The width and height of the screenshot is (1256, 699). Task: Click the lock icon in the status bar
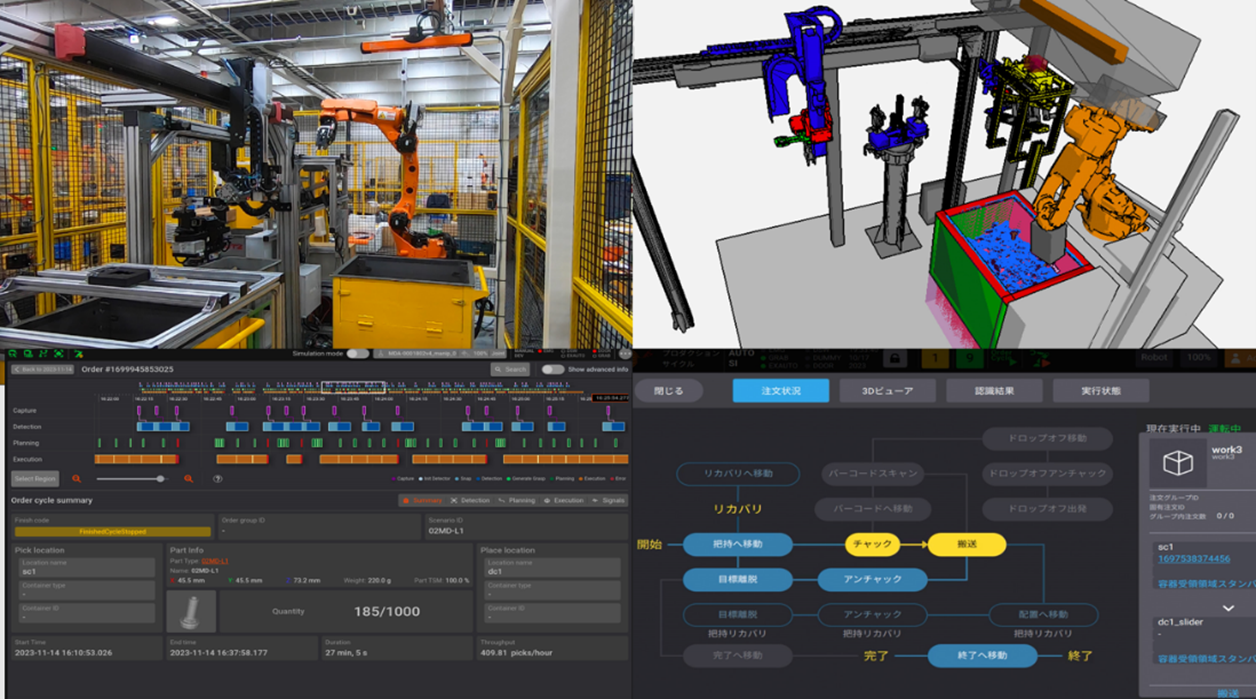click(897, 358)
